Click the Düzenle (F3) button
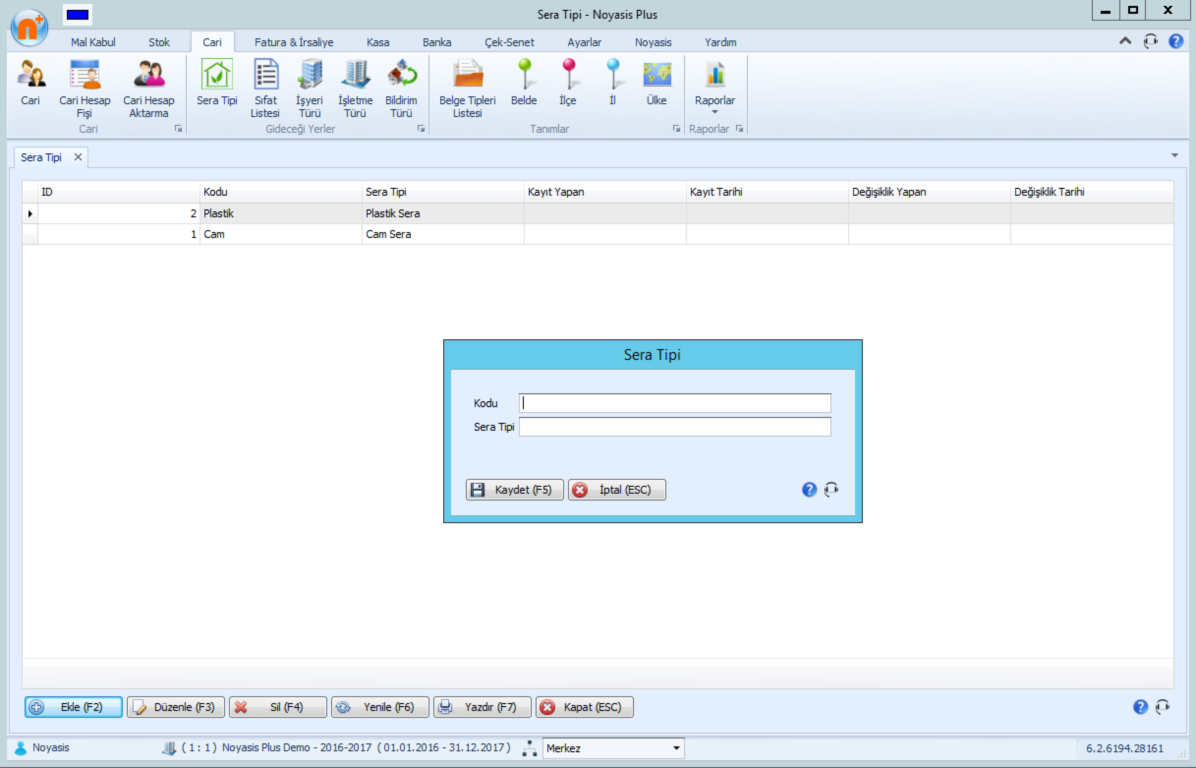This screenshot has width=1196, height=768. pyautogui.click(x=176, y=707)
